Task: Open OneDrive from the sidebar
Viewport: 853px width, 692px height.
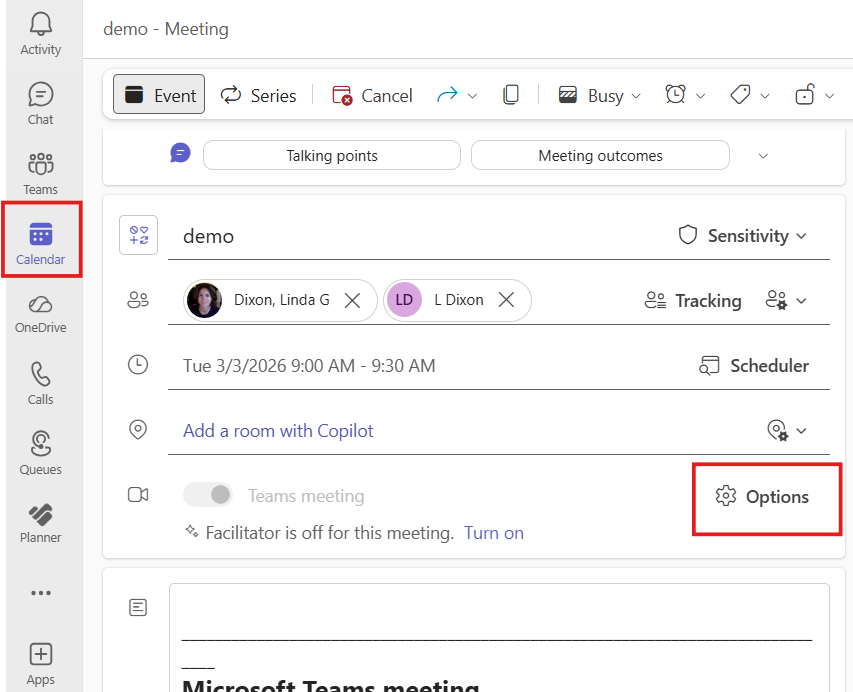Action: pyautogui.click(x=40, y=312)
